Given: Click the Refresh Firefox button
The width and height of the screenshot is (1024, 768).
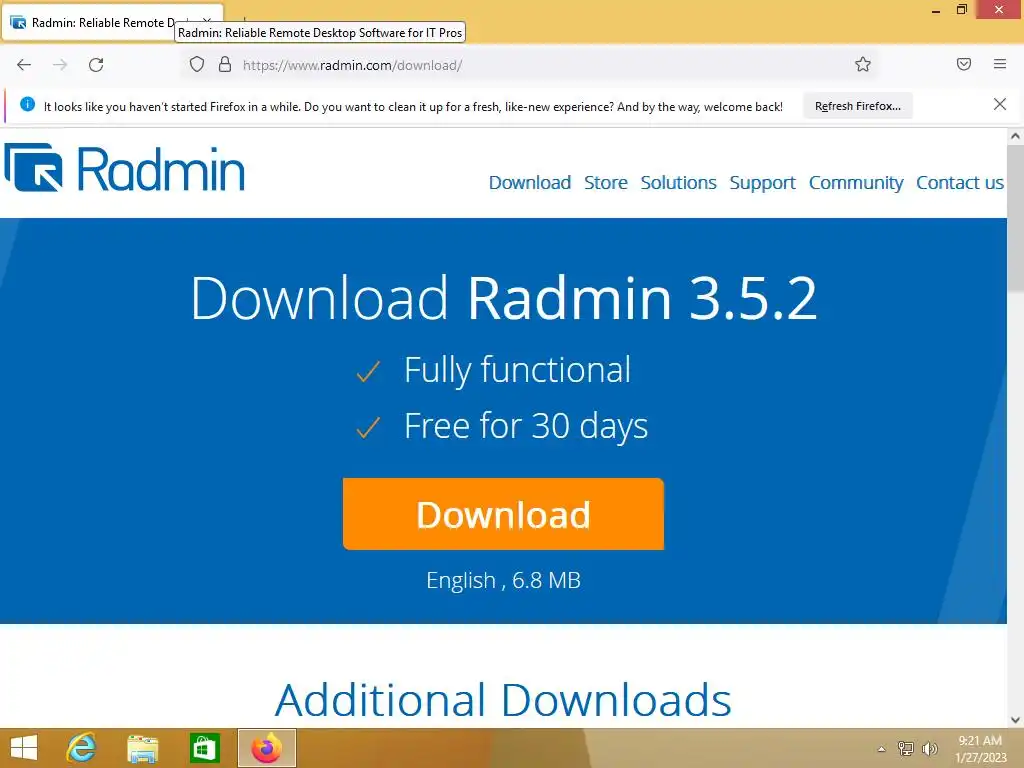Looking at the screenshot, I should pos(857,106).
